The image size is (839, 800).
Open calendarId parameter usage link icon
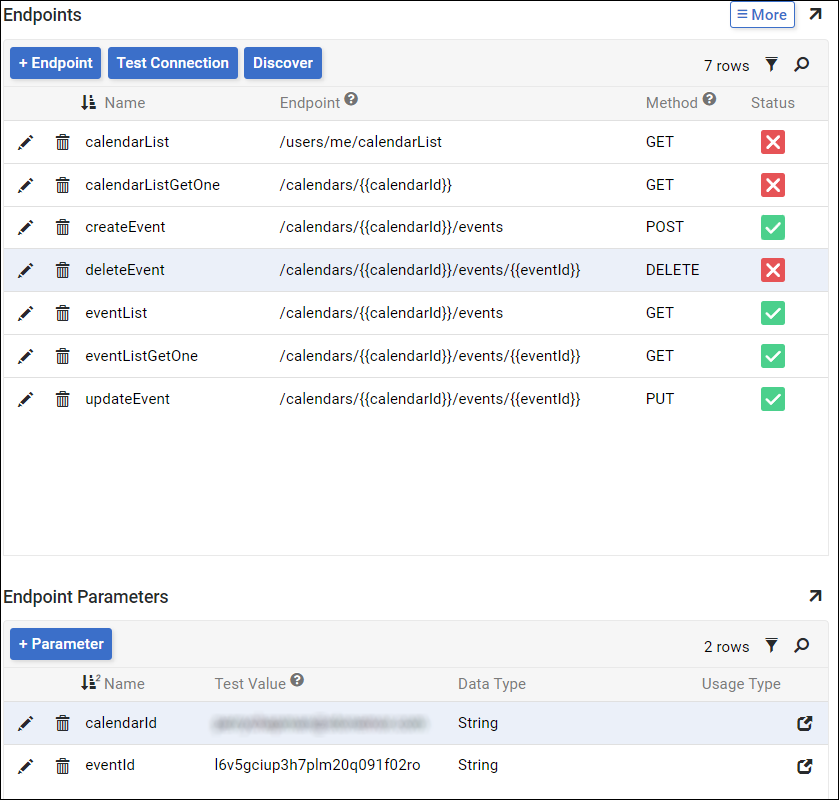pos(804,723)
